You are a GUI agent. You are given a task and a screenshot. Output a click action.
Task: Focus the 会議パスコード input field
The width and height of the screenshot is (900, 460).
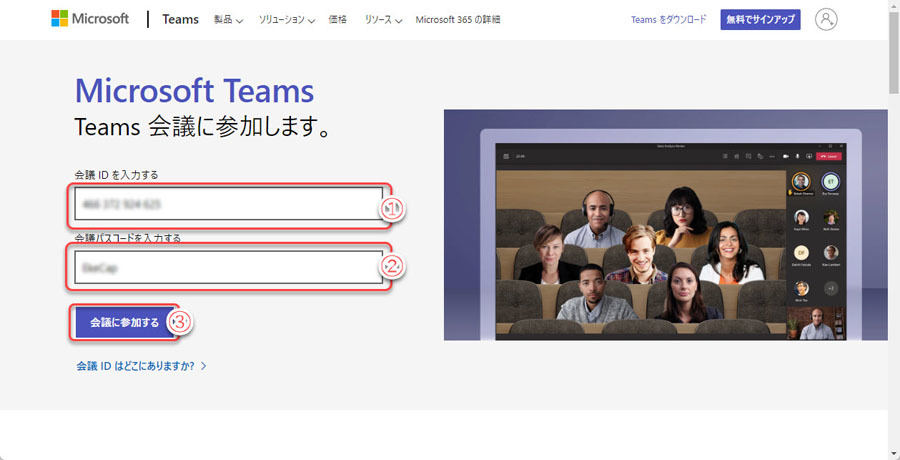tap(228, 267)
